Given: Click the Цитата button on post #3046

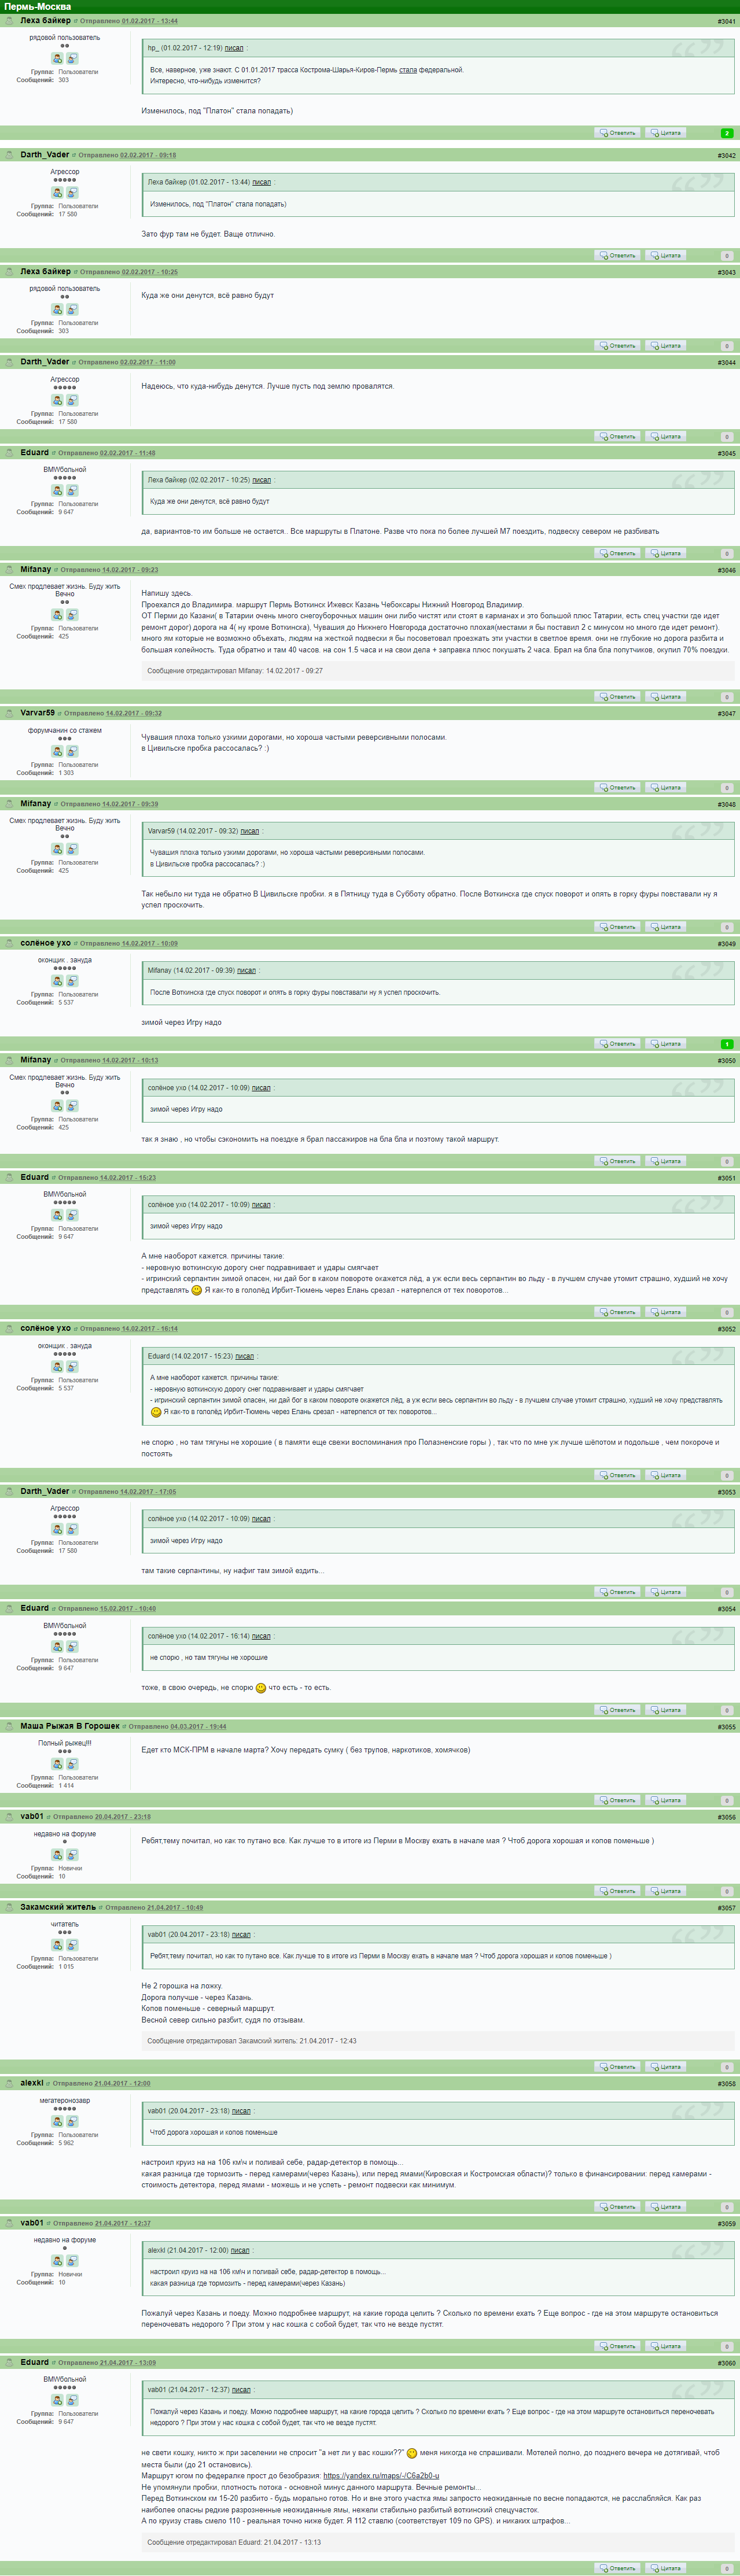Looking at the screenshot, I should (666, 697).
